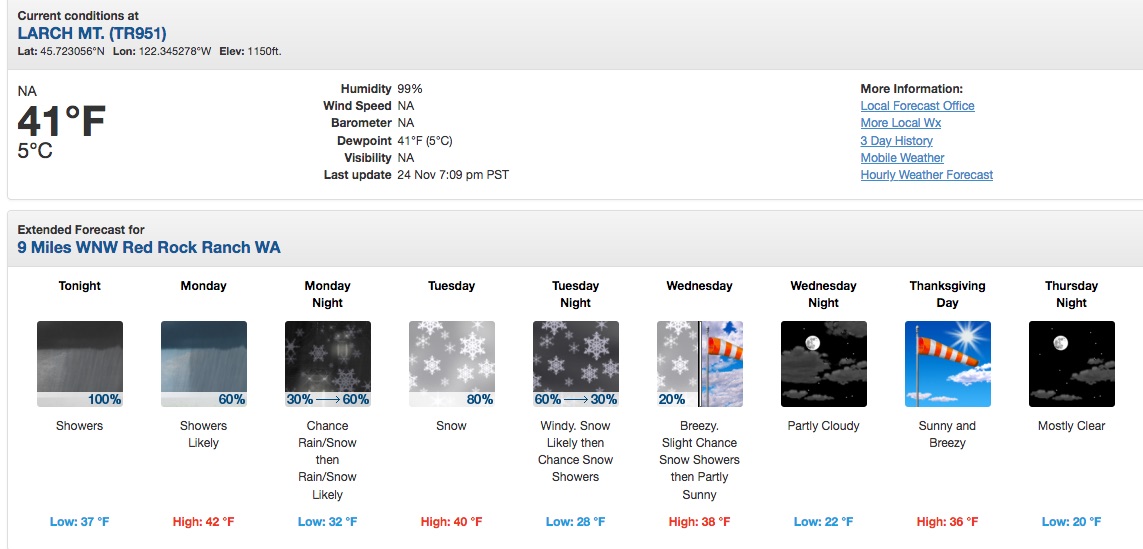Open the Tuesday Night windy snow icon
Screen dimensions: 1143x549
tap(575, 364)
